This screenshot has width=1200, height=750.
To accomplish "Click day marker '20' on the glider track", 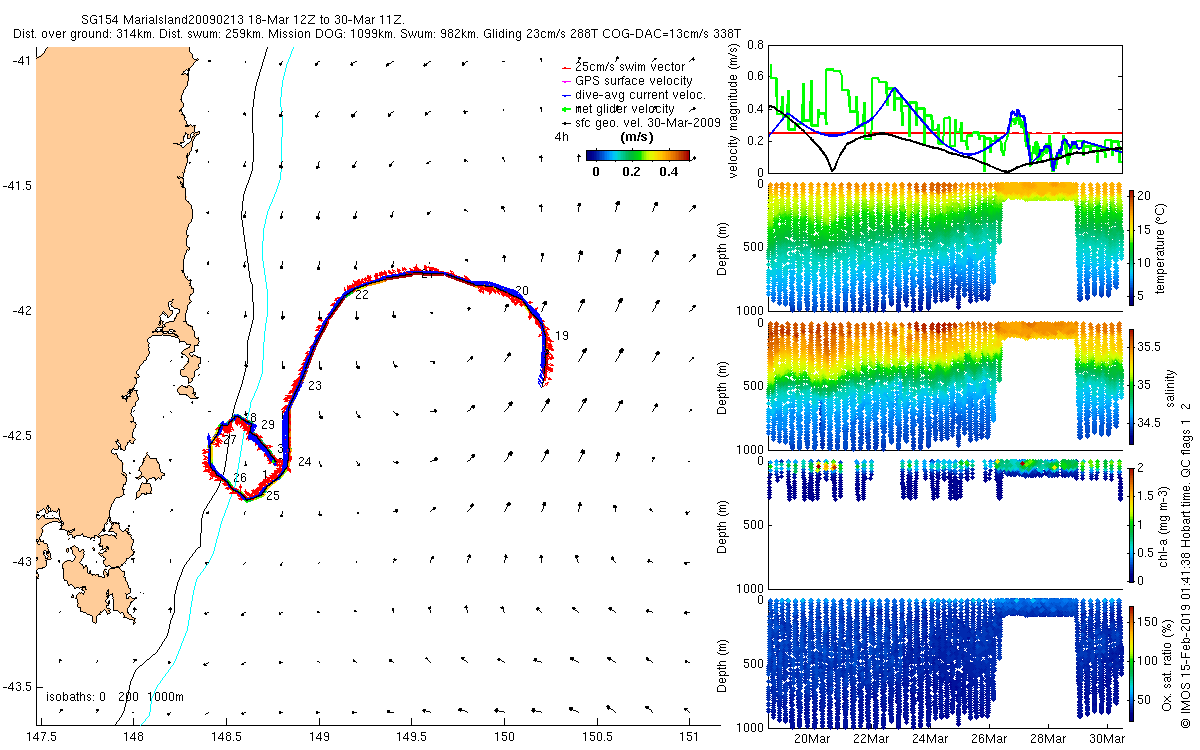I will [522, 291].
